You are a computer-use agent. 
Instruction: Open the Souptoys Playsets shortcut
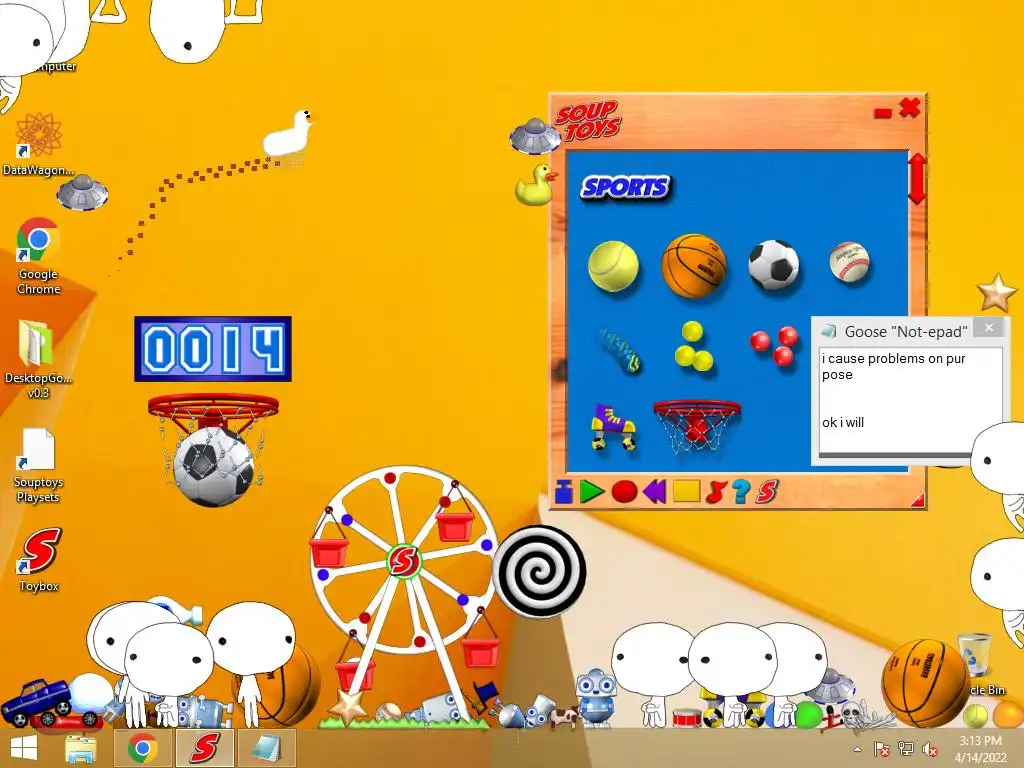38,465
